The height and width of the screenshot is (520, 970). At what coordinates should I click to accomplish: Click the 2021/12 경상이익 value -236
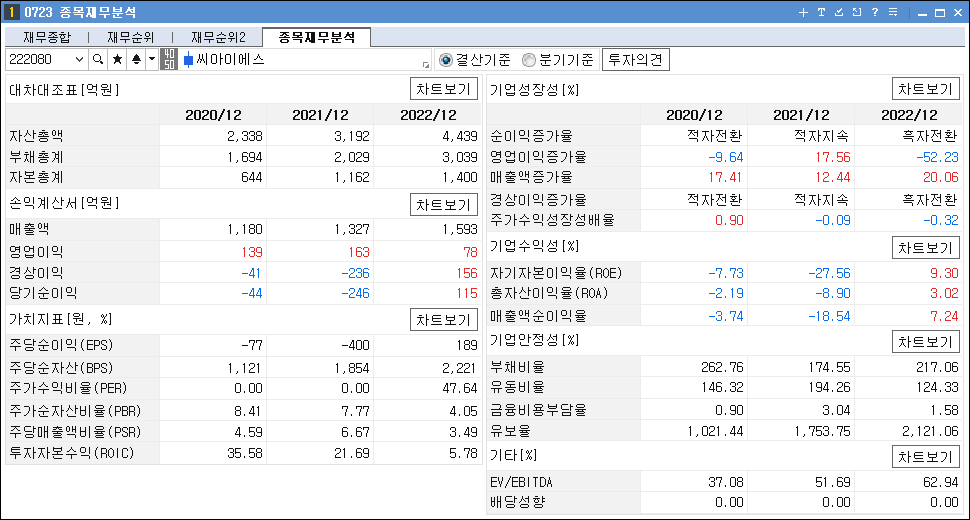tap(355, 273)
